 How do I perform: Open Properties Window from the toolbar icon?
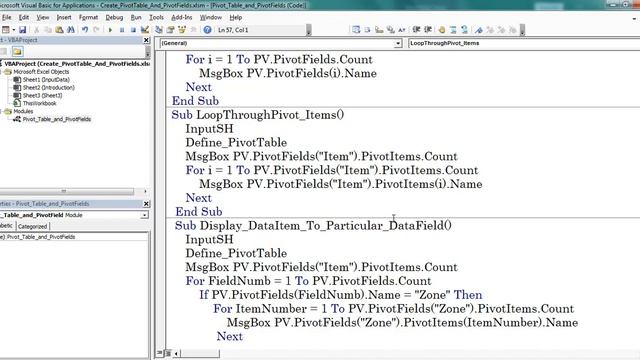click(x=170, y=30)
